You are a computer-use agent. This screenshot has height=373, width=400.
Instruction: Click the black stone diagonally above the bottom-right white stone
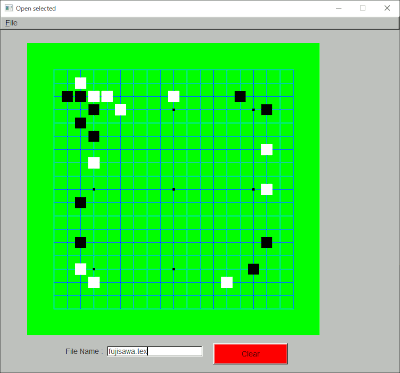click(253, 269)
